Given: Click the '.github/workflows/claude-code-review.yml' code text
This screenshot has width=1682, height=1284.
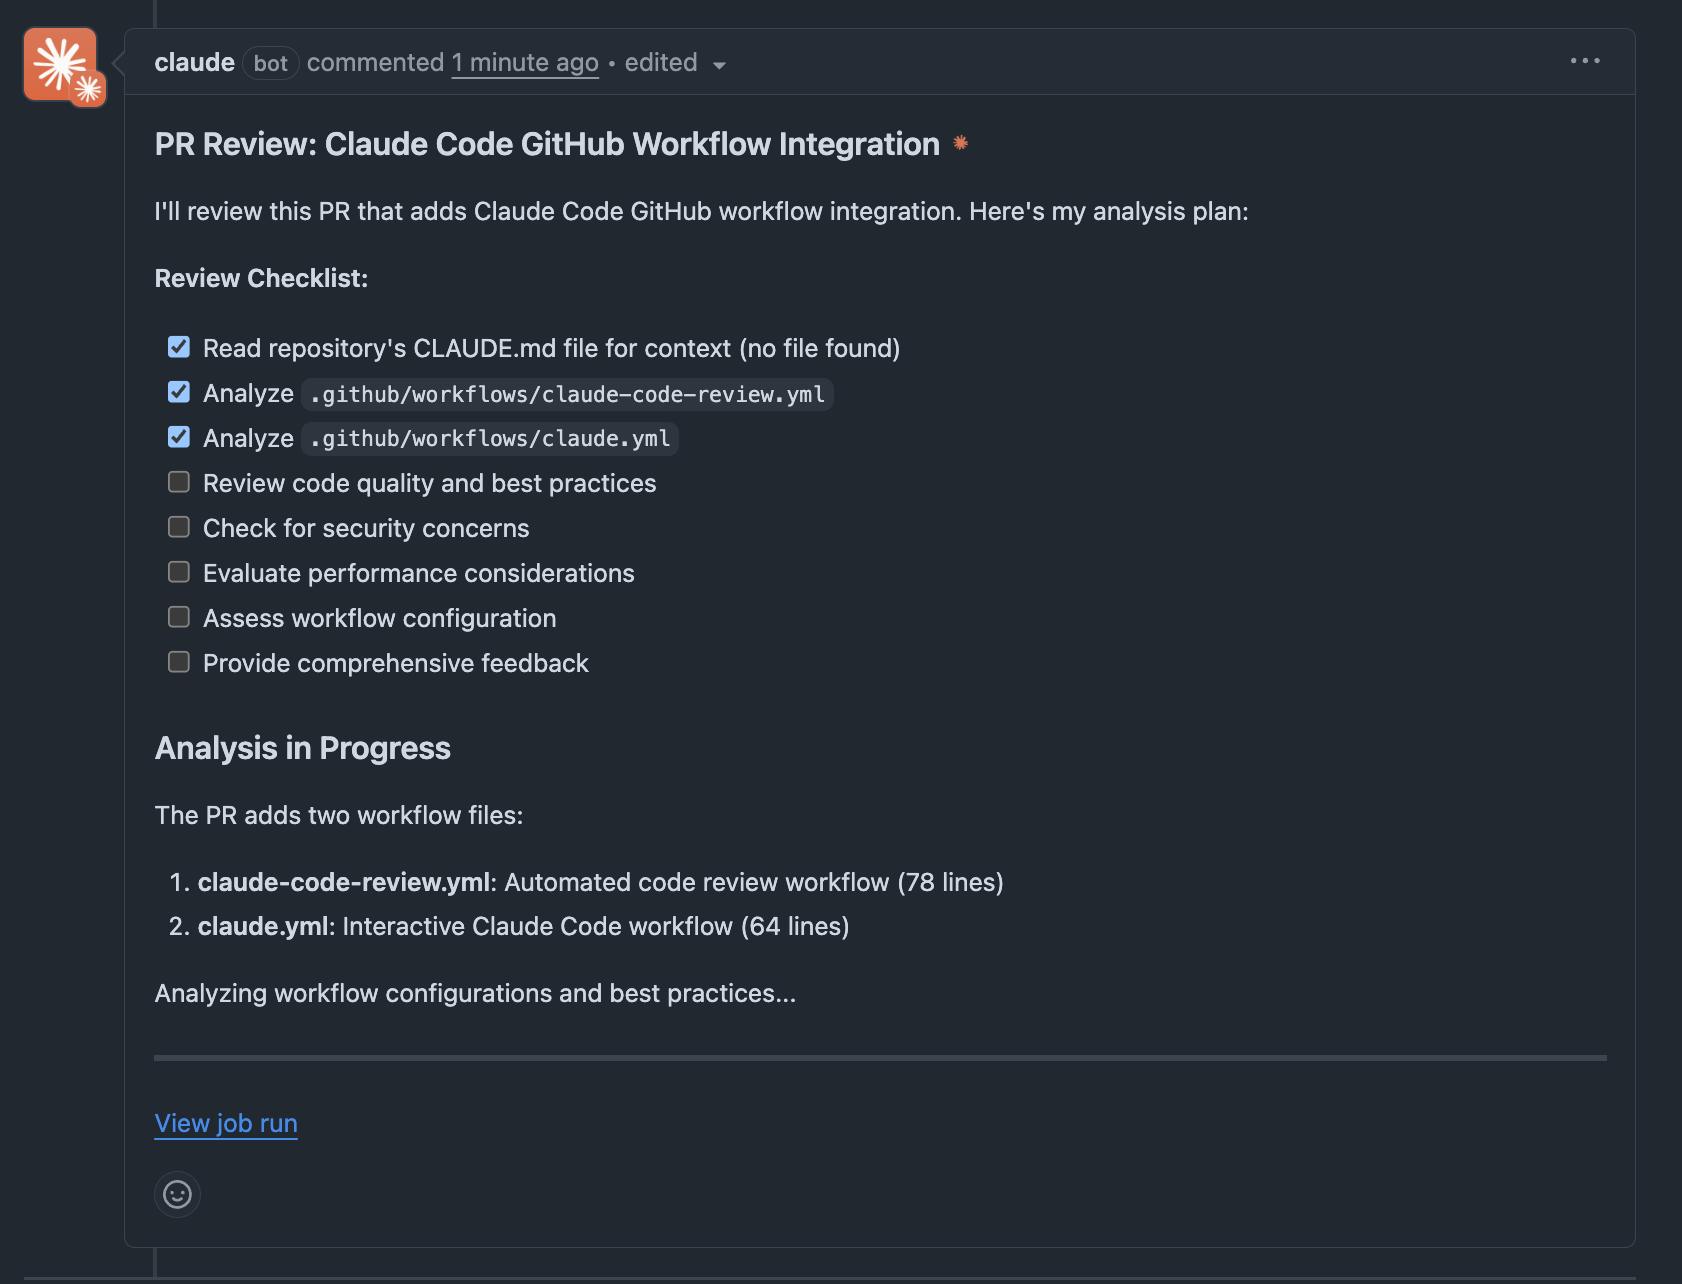Looking at the screenshot, I should (567, 394).
